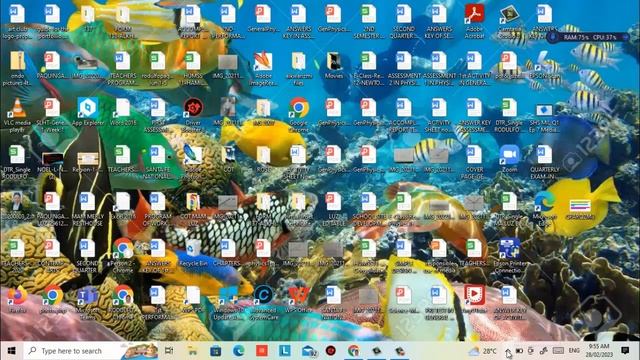The width and height of the screenshot is (640, 360).
Task: Open the Microsoft Teams desktop shortcut
Action: (x=87, y=303)
